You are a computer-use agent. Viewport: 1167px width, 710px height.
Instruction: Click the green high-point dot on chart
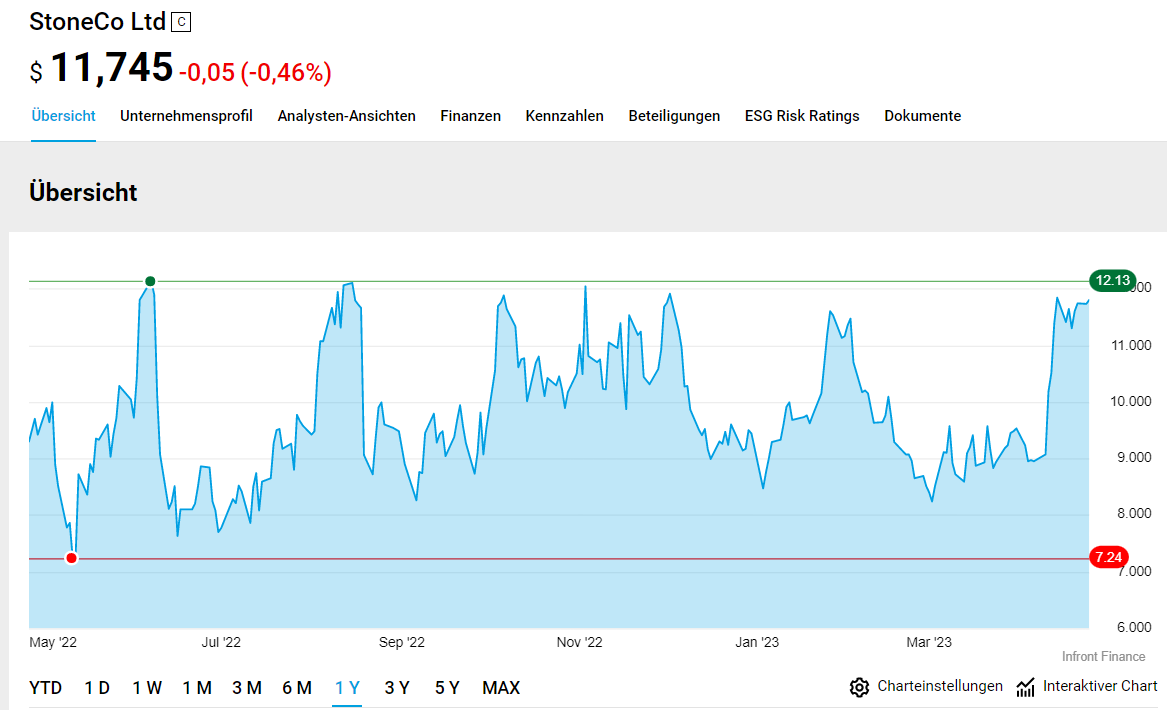[x=150, y=281]
